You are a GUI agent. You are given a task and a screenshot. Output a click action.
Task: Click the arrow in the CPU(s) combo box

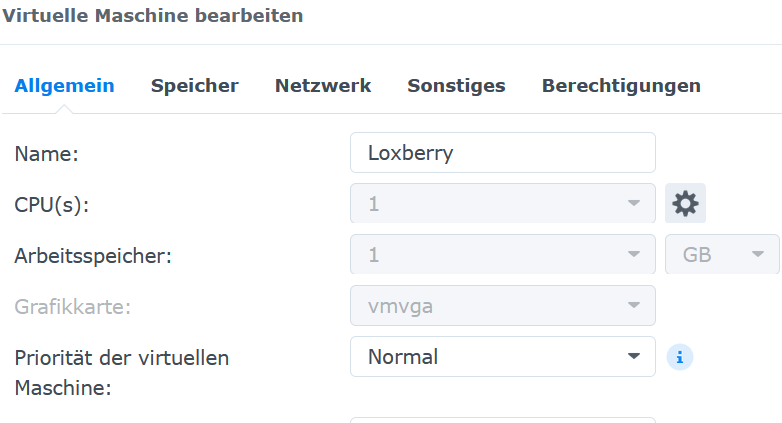tap(633, 204)
